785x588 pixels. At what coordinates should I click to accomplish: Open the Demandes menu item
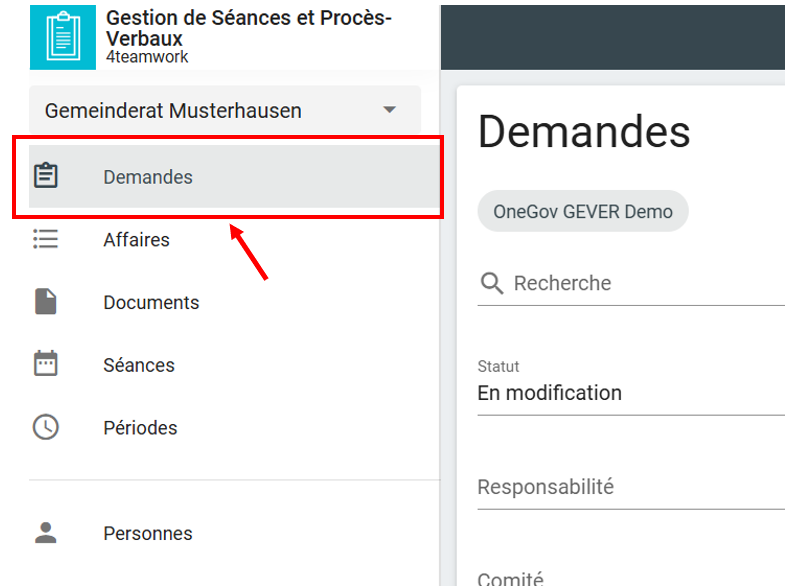point(148,177)
